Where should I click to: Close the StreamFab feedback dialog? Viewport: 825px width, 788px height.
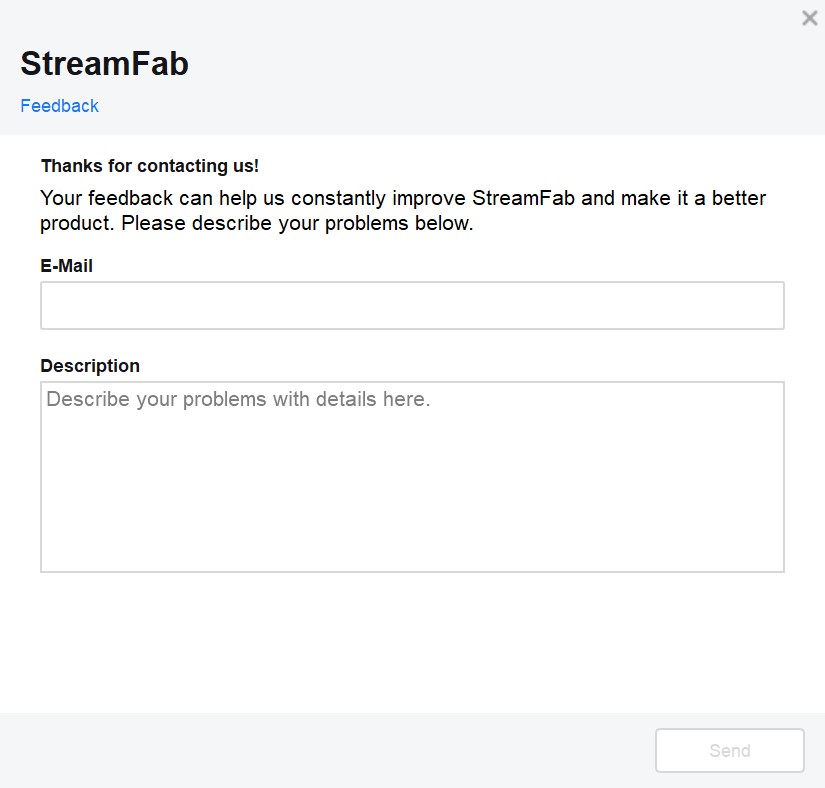tap(809, 18)
